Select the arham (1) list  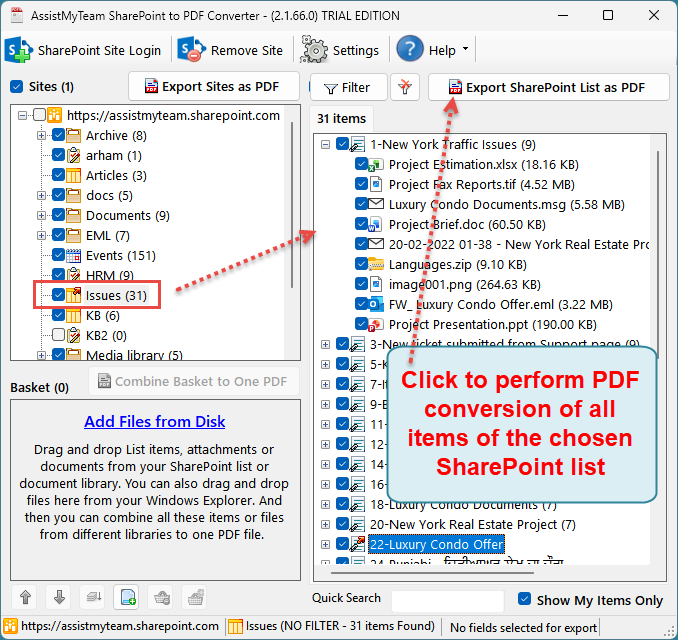point(113,156)
